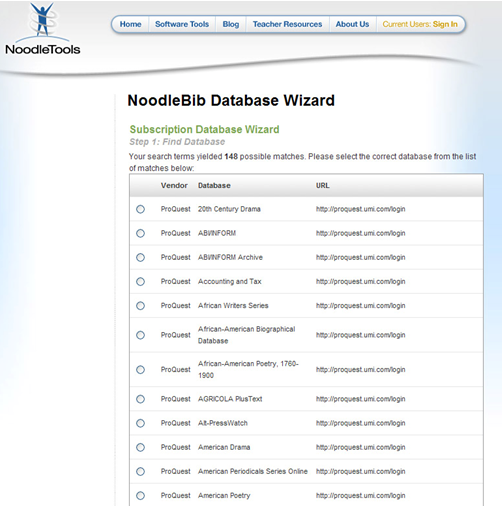Image resolution: width=502 pixels, height=506 pixels.
Task: Select the Accounting and Tax radio button
Action: [140, 282]
